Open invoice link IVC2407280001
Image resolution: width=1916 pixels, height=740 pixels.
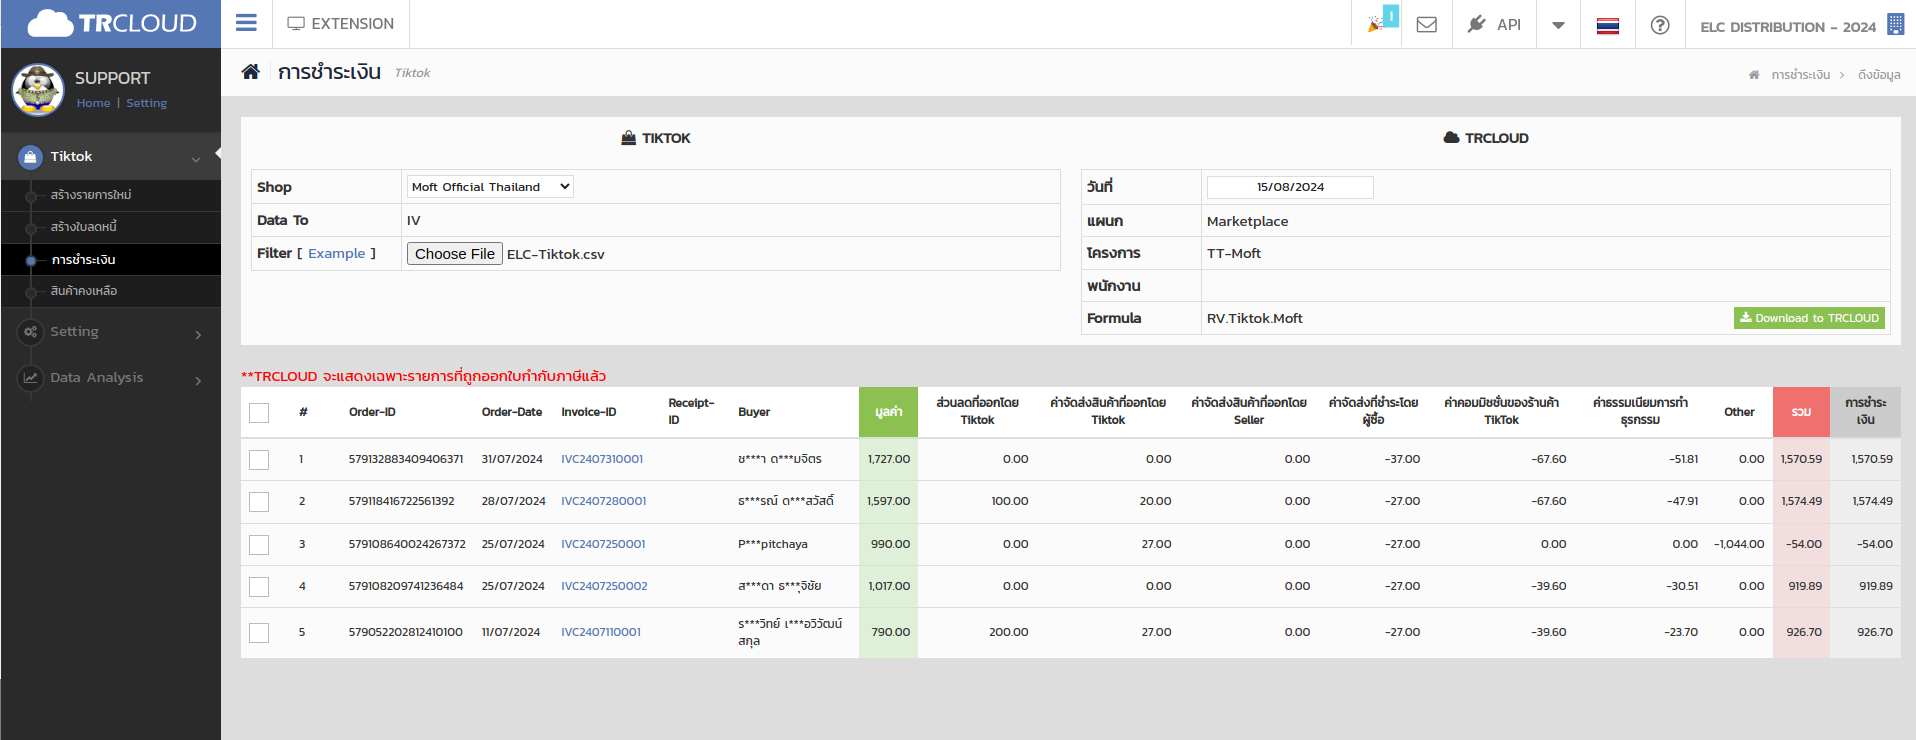coord(604,502)
